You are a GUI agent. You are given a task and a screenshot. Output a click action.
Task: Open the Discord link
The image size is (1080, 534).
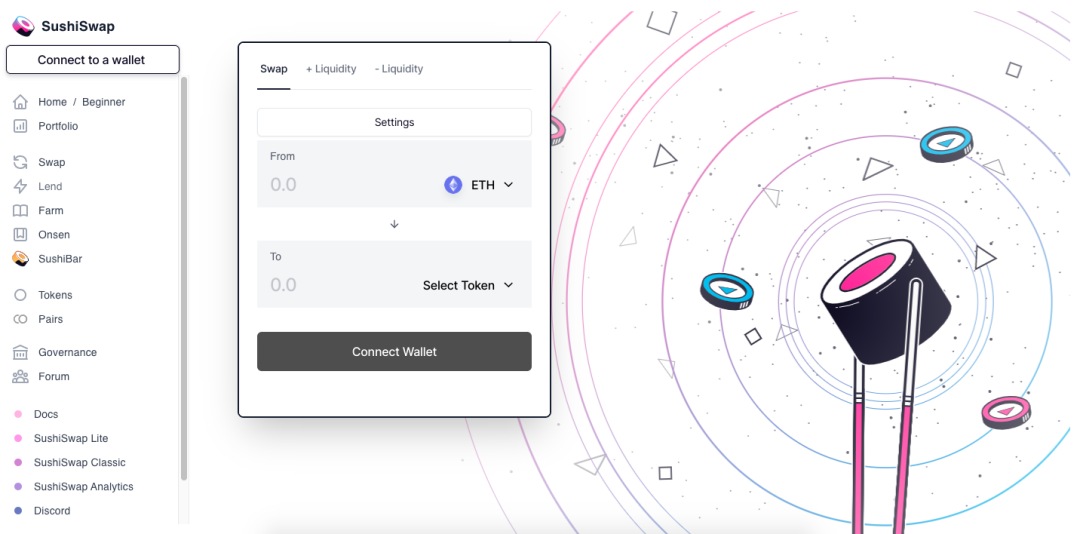click(x=52, y=511)
